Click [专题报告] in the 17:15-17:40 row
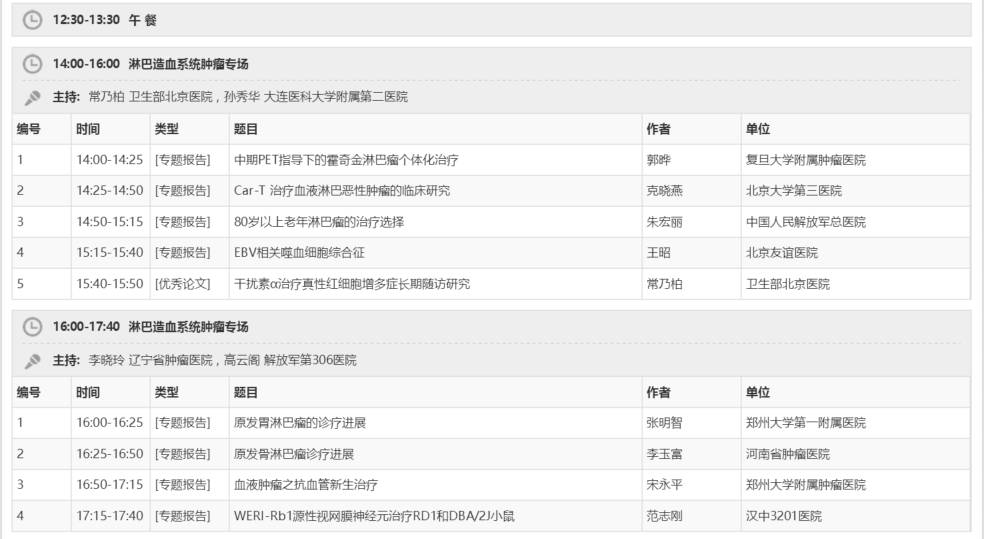Image resolution: width=984 pixels, height=539 pixels. pyautogui.click(x=183, y=516)
